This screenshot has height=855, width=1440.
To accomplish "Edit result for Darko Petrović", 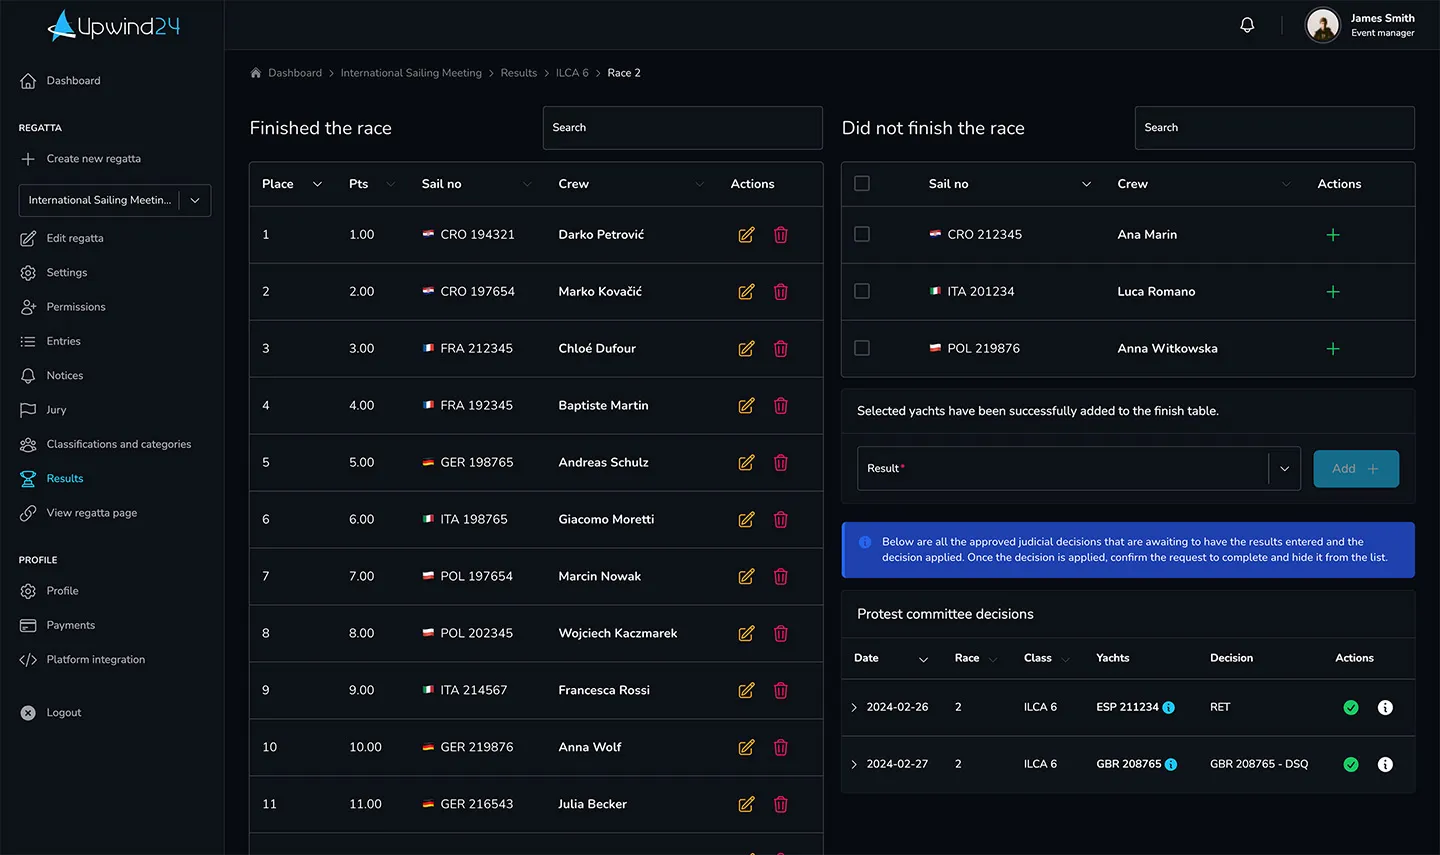I will (746, 235).
